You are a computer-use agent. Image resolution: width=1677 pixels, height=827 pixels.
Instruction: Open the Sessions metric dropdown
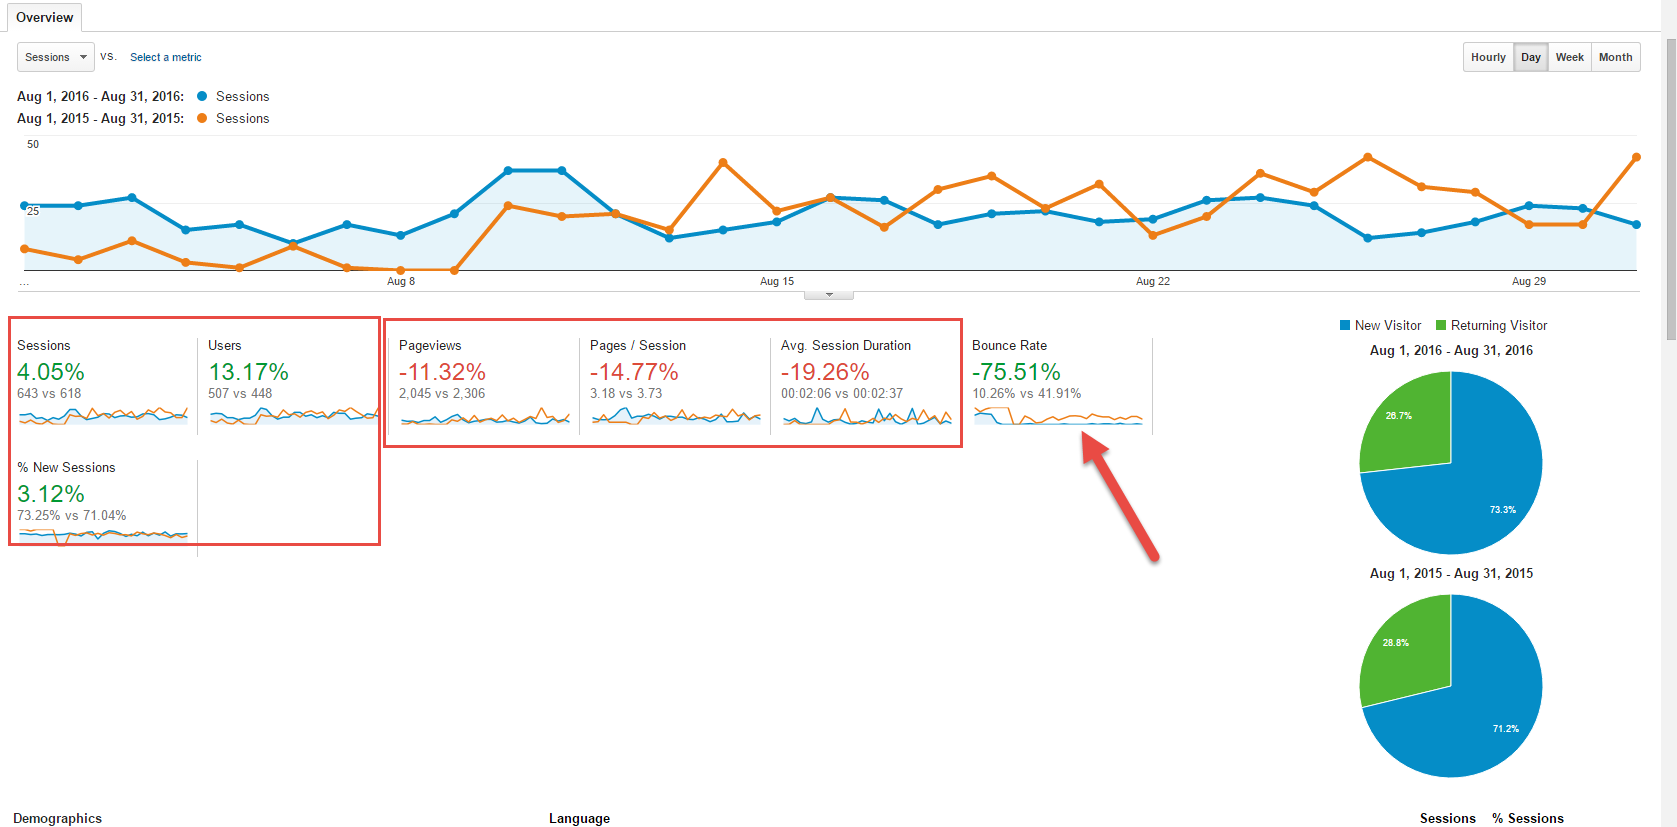coord(56,57)
